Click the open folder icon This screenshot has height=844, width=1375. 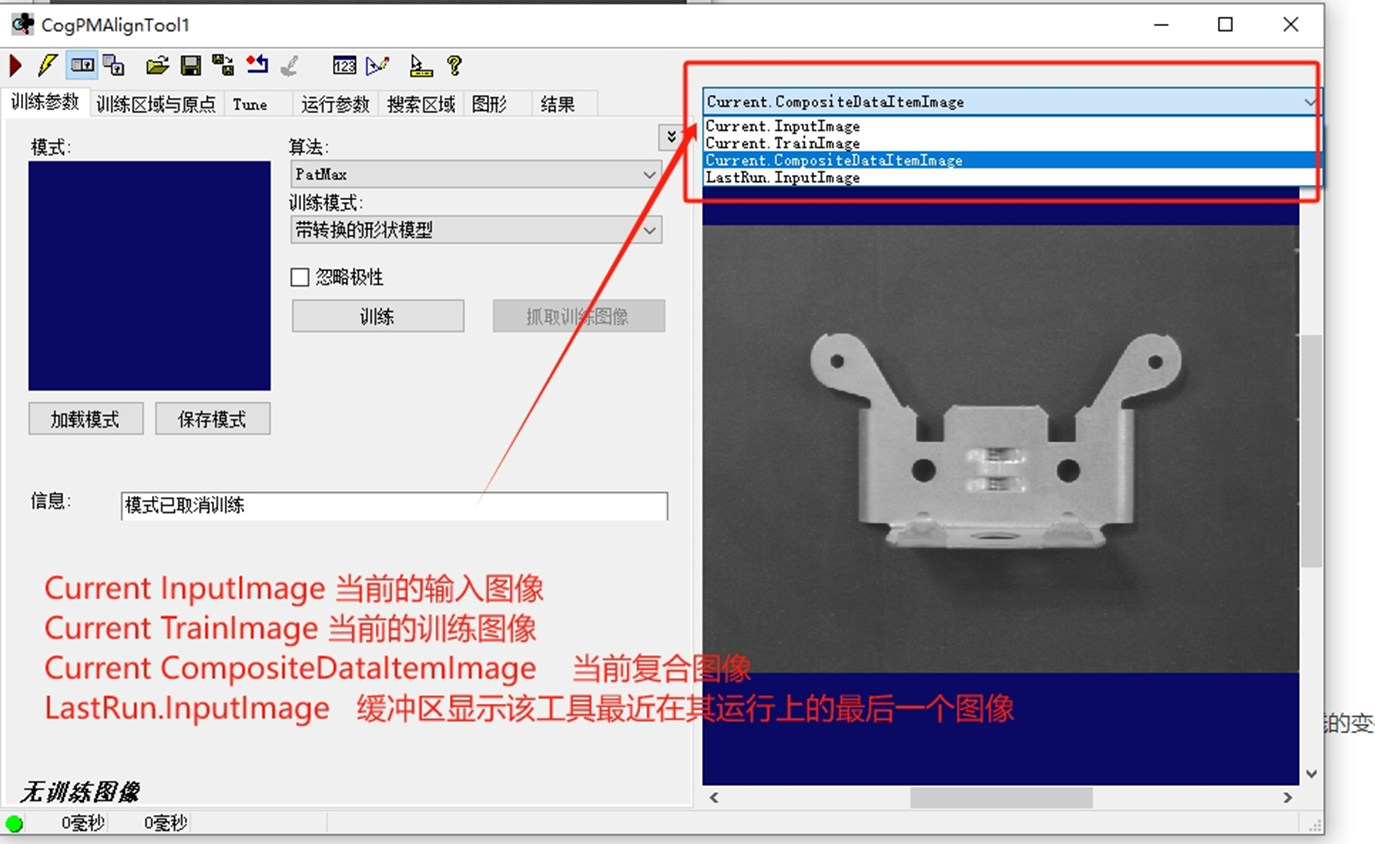coord(157,66)
